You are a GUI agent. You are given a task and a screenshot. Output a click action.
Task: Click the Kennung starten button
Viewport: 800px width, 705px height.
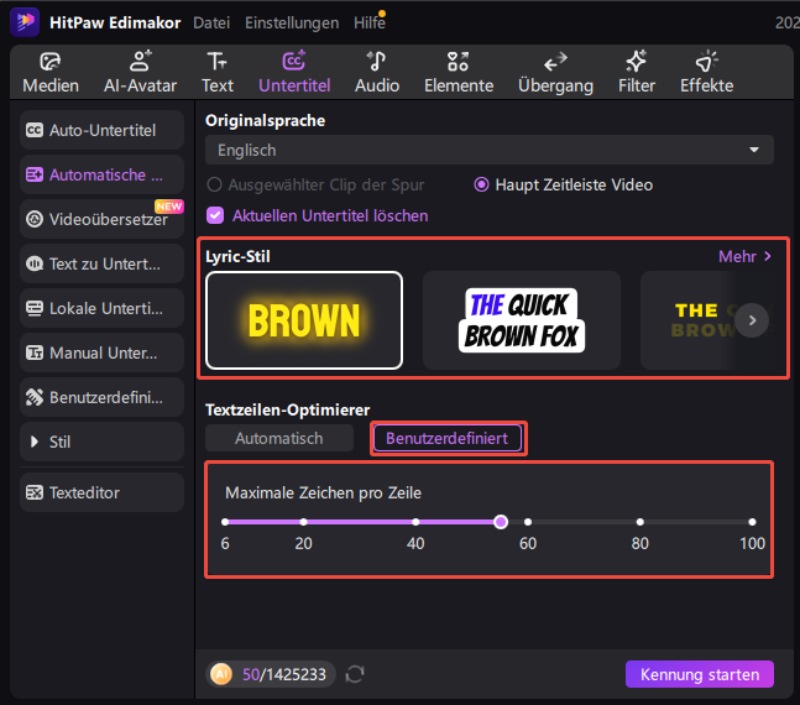pyautogui.click(x=699, y=674)
